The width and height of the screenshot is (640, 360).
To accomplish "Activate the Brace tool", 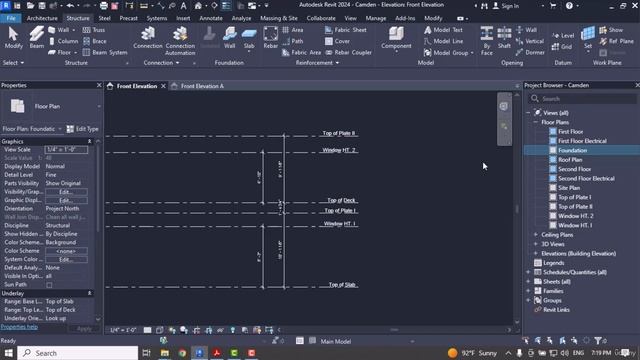I will coord(95,41).
